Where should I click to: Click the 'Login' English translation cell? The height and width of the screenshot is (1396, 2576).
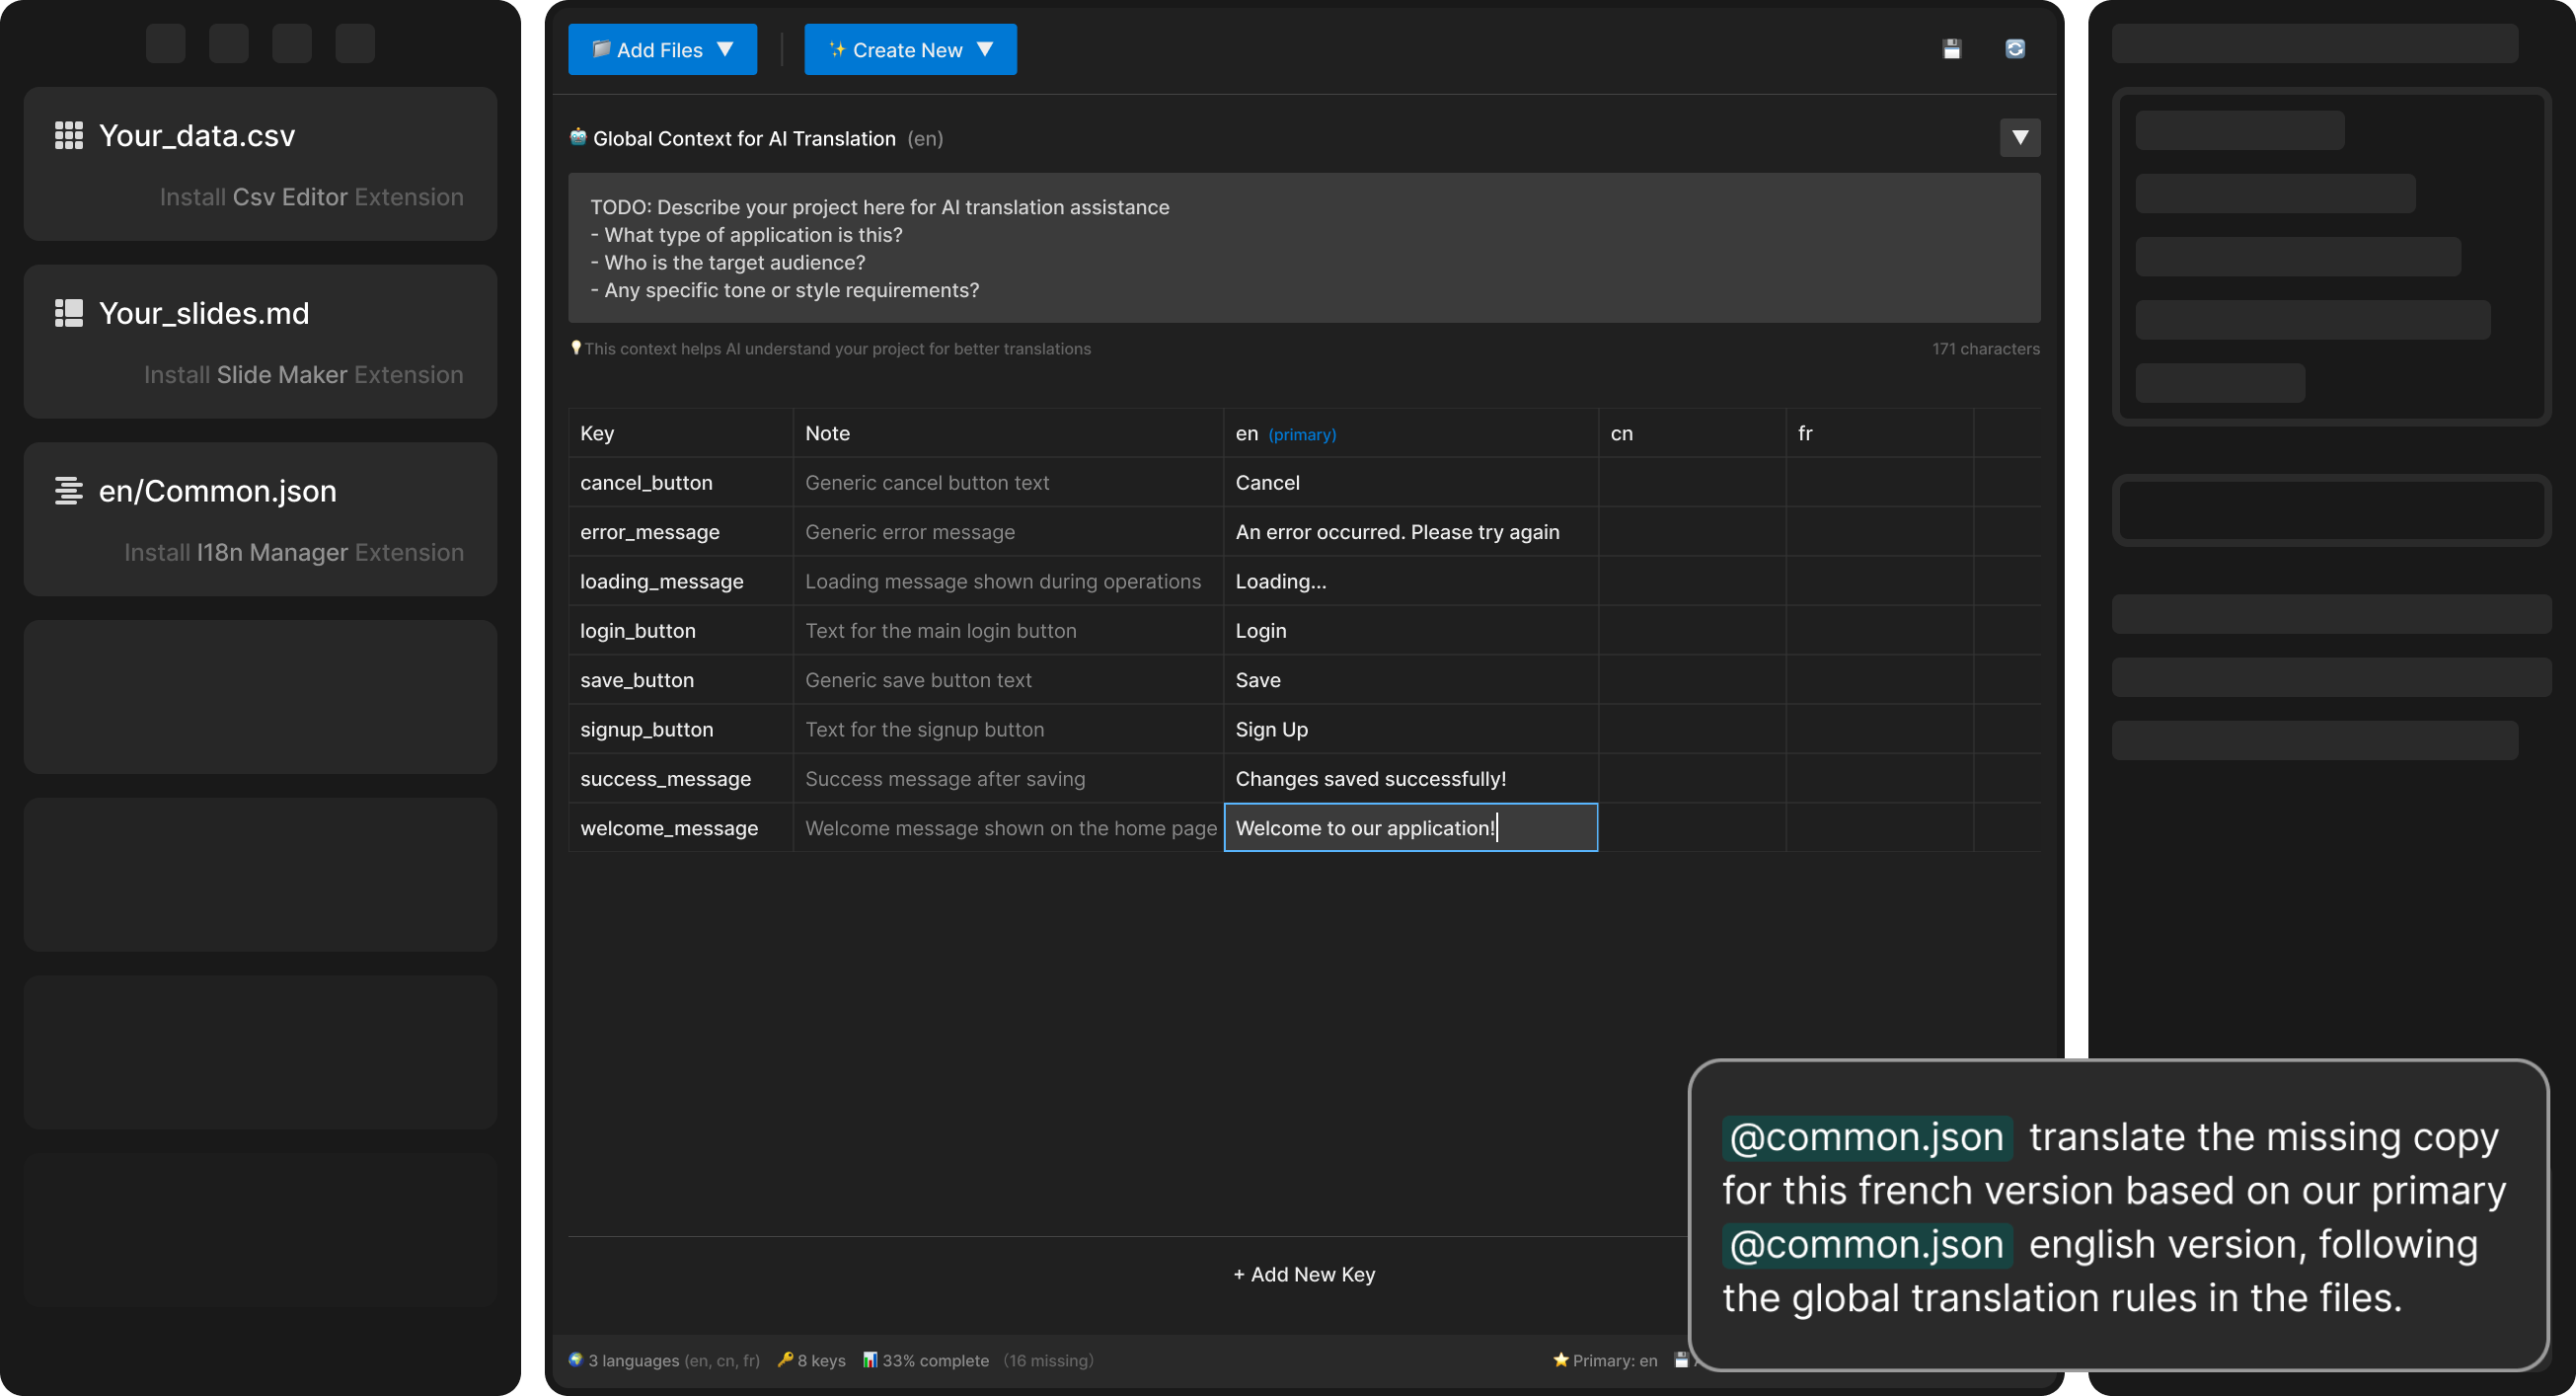tap(1411, 631)
